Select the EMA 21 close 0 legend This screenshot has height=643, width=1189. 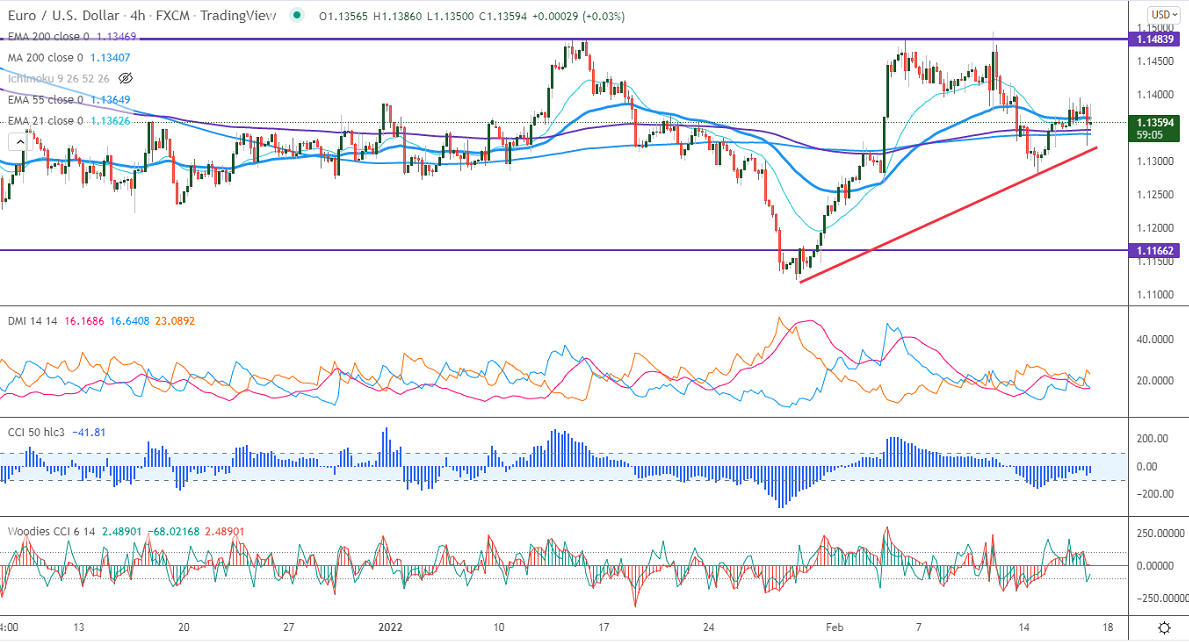[45, 121]
